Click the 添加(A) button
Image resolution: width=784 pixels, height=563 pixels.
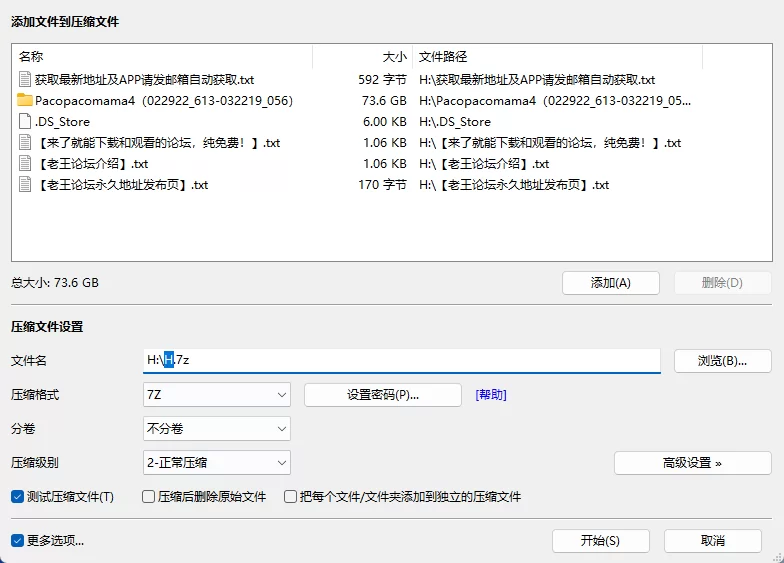[610, 283]
